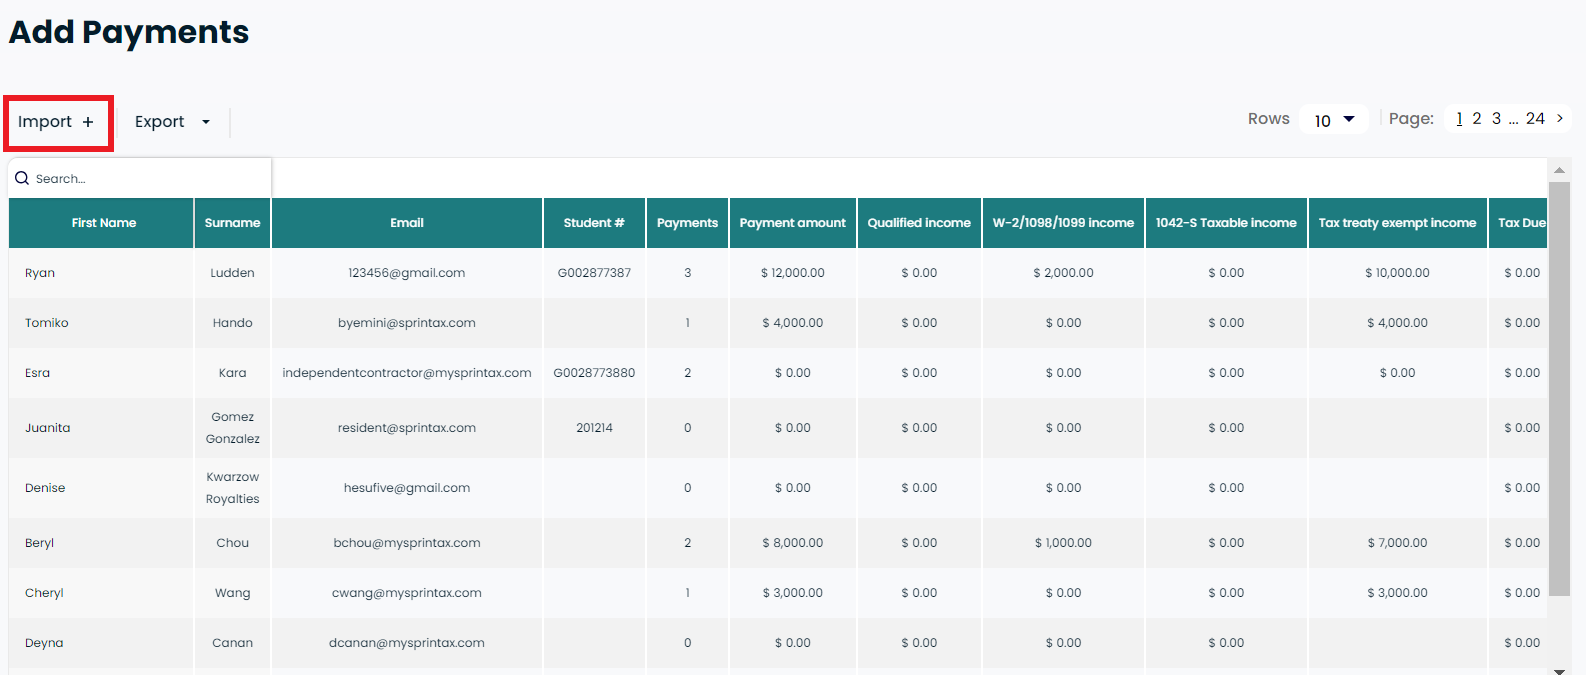Open Deyna's record
The width and height of the screenshot is (1586, 675).
coord(44,643)
